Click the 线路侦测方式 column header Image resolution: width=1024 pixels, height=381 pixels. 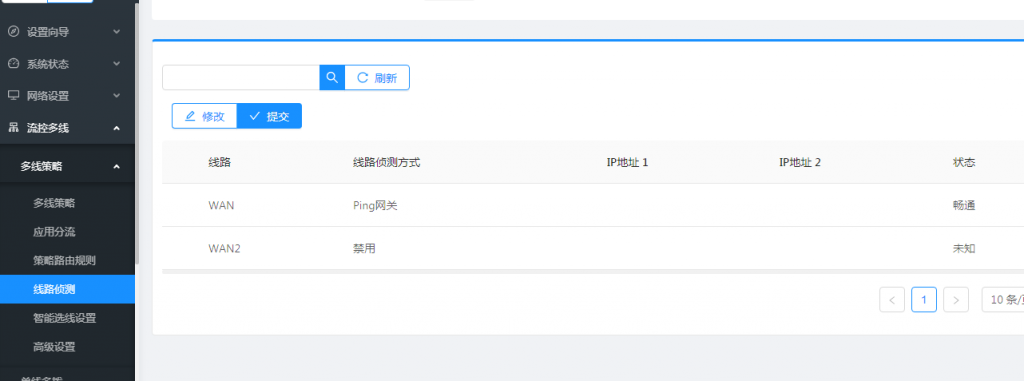[x=386, y=162]
